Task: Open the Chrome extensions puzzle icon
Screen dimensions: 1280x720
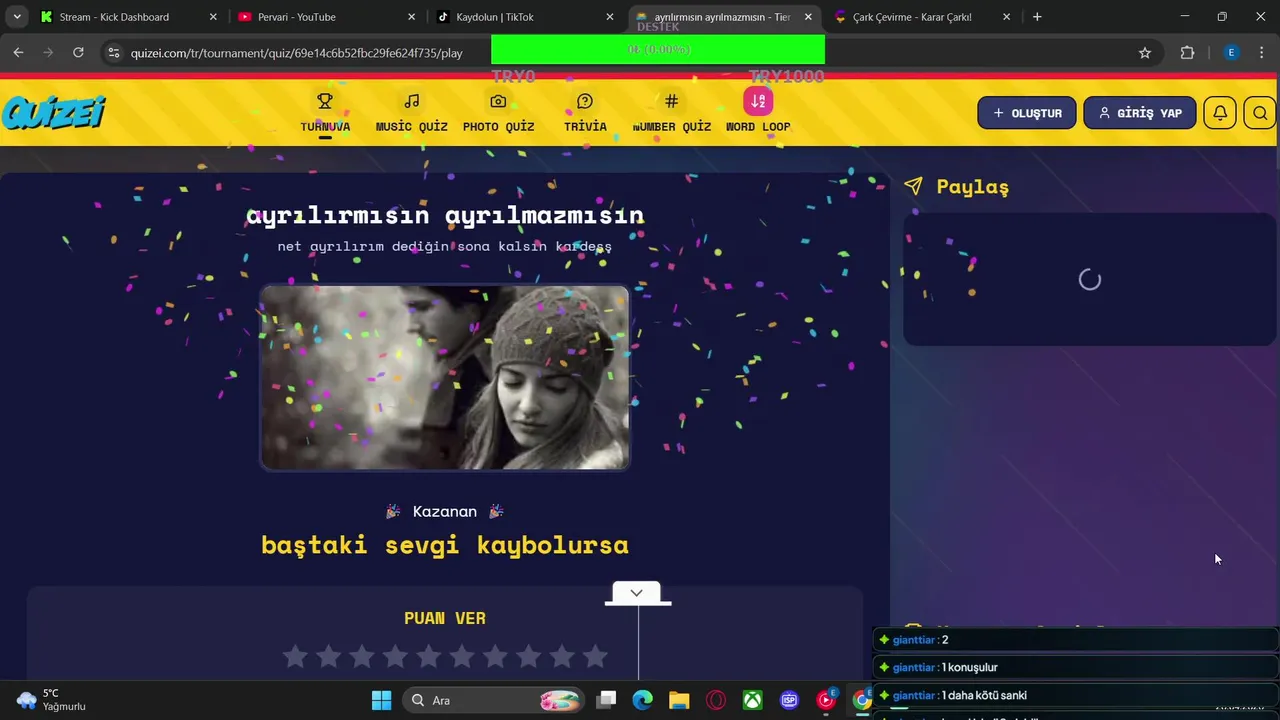Action: pyautogui.click(x=1187, y=53)
